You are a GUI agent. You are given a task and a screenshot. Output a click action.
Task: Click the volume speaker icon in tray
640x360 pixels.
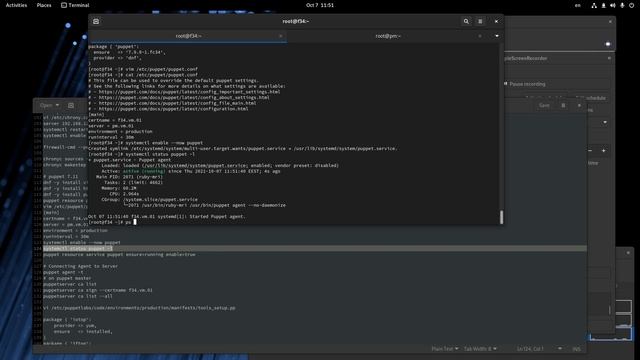click(613, 5)
